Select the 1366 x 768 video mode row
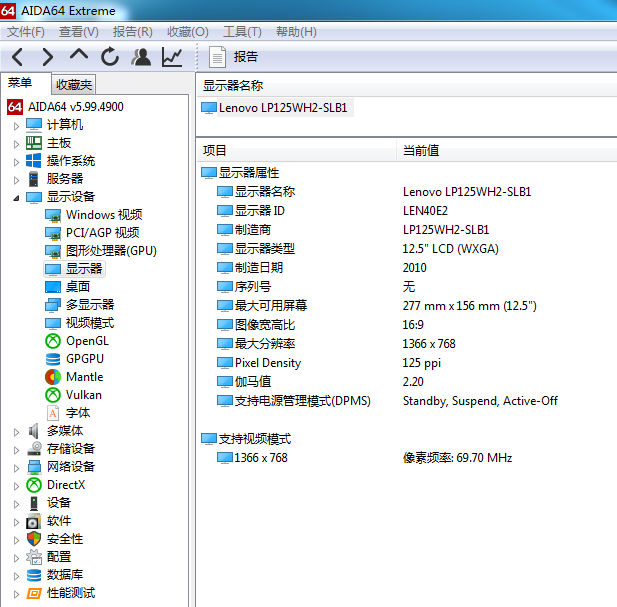The width and height of the screenshot is (617, 607). tap(405, 458)
